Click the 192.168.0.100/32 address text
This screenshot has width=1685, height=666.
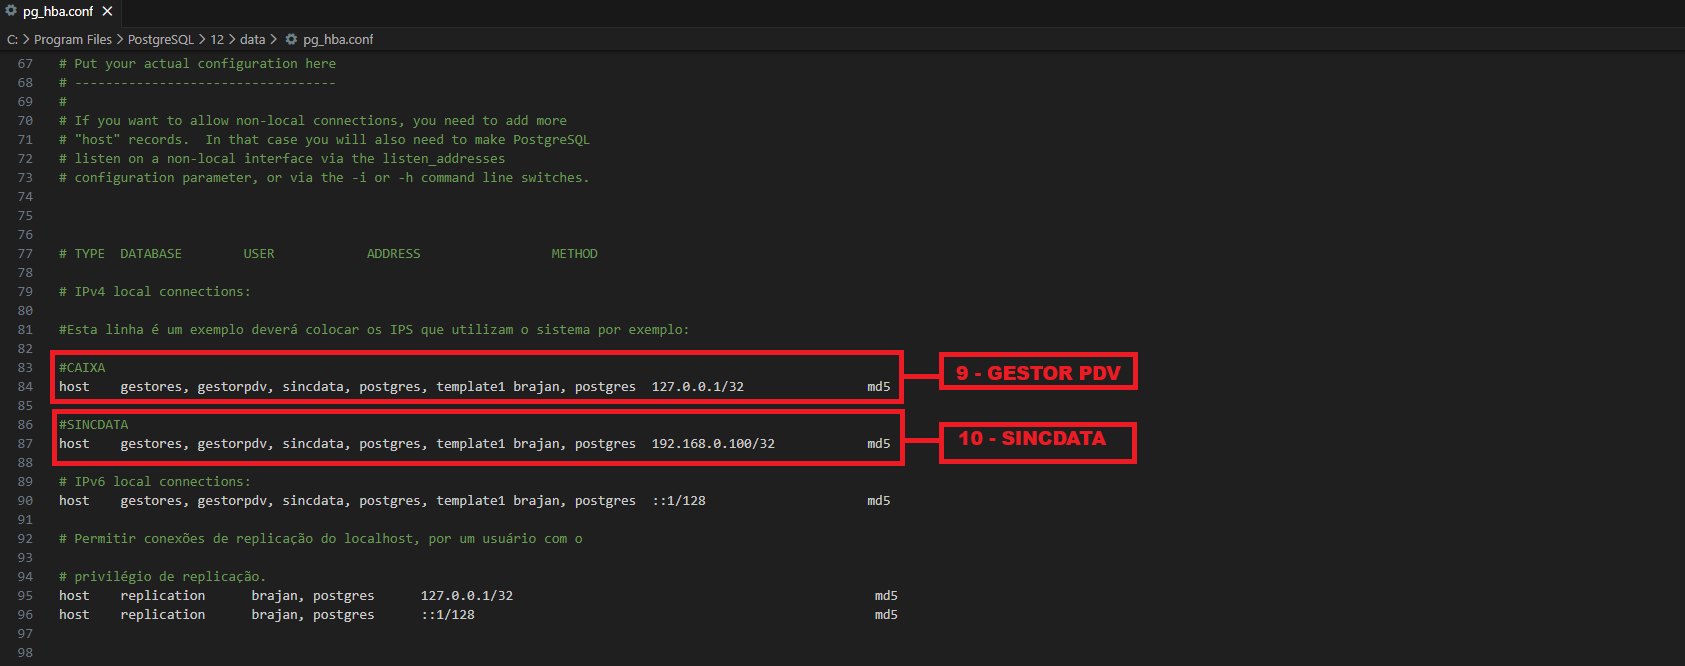coord(713,444)
